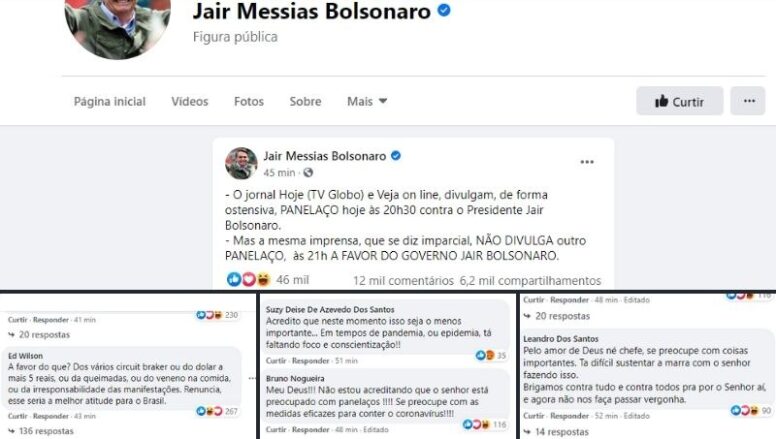The width and height of the screenshot is (776, 439).
Task: Click the globe privacy icon on post
Action: point(308,173)
